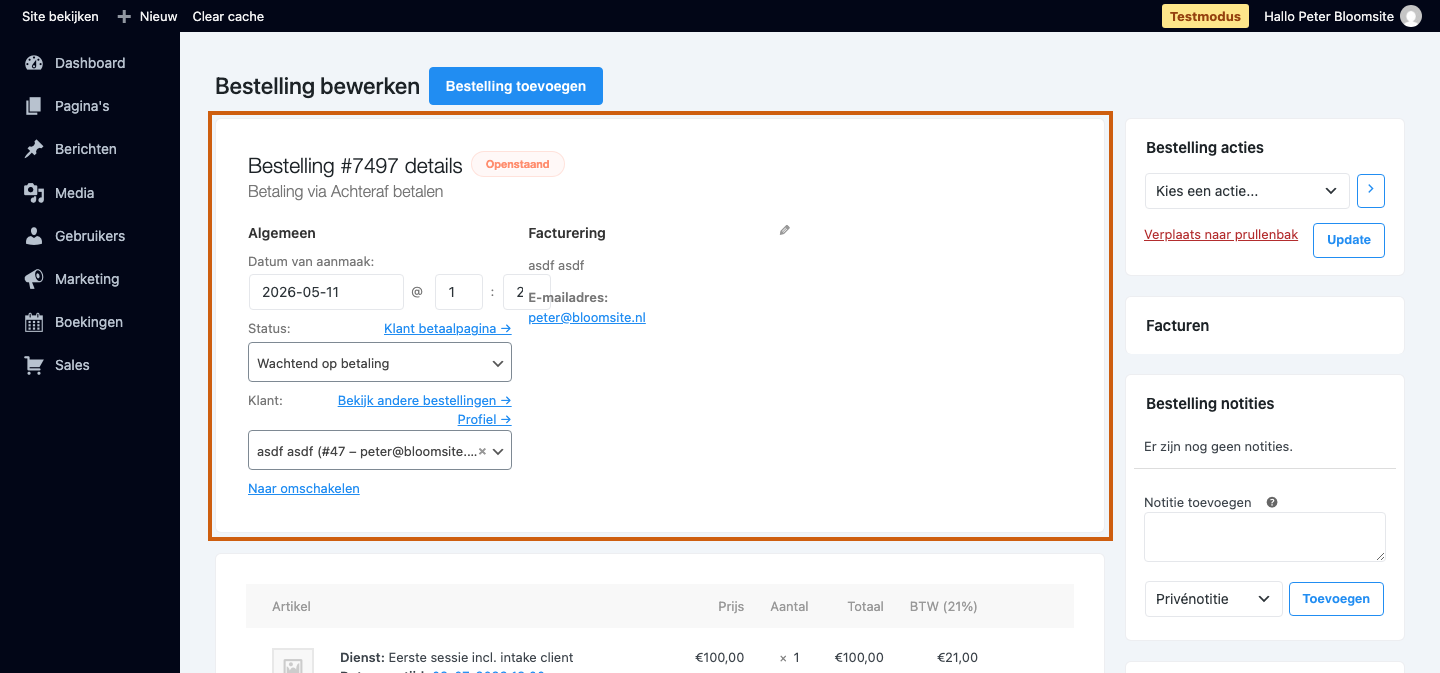Click the Bestelling notities panel heading
This screenshot has width=1440, height=673.
click(x=1210, y=404)
